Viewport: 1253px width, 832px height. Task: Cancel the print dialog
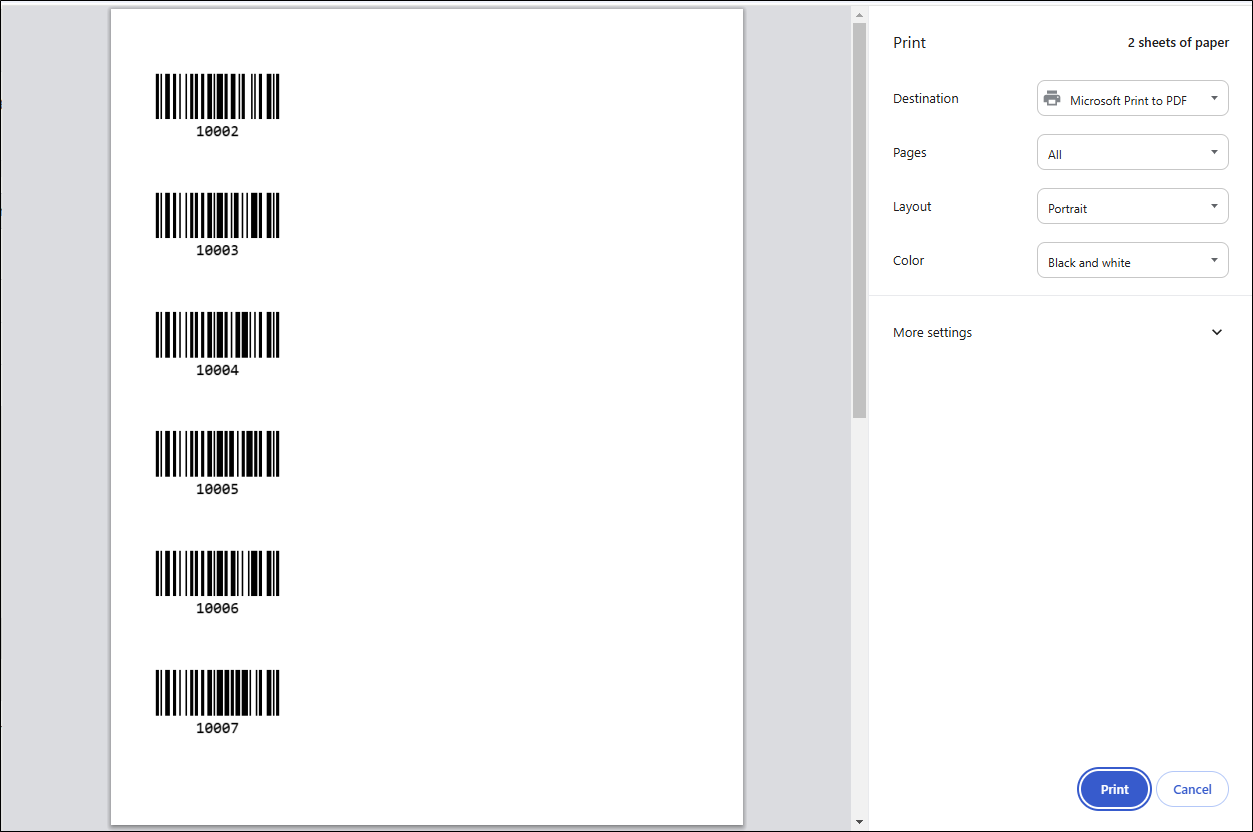point(1192,789)
